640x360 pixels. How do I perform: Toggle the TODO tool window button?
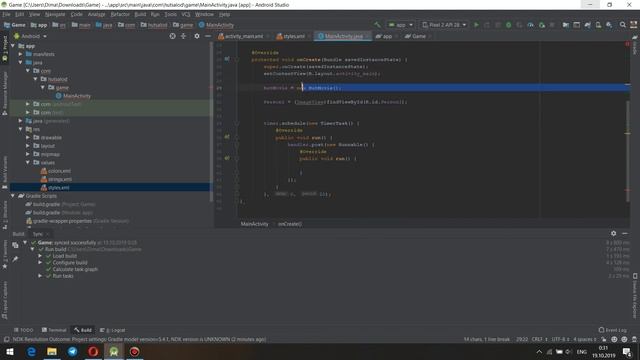24,330
